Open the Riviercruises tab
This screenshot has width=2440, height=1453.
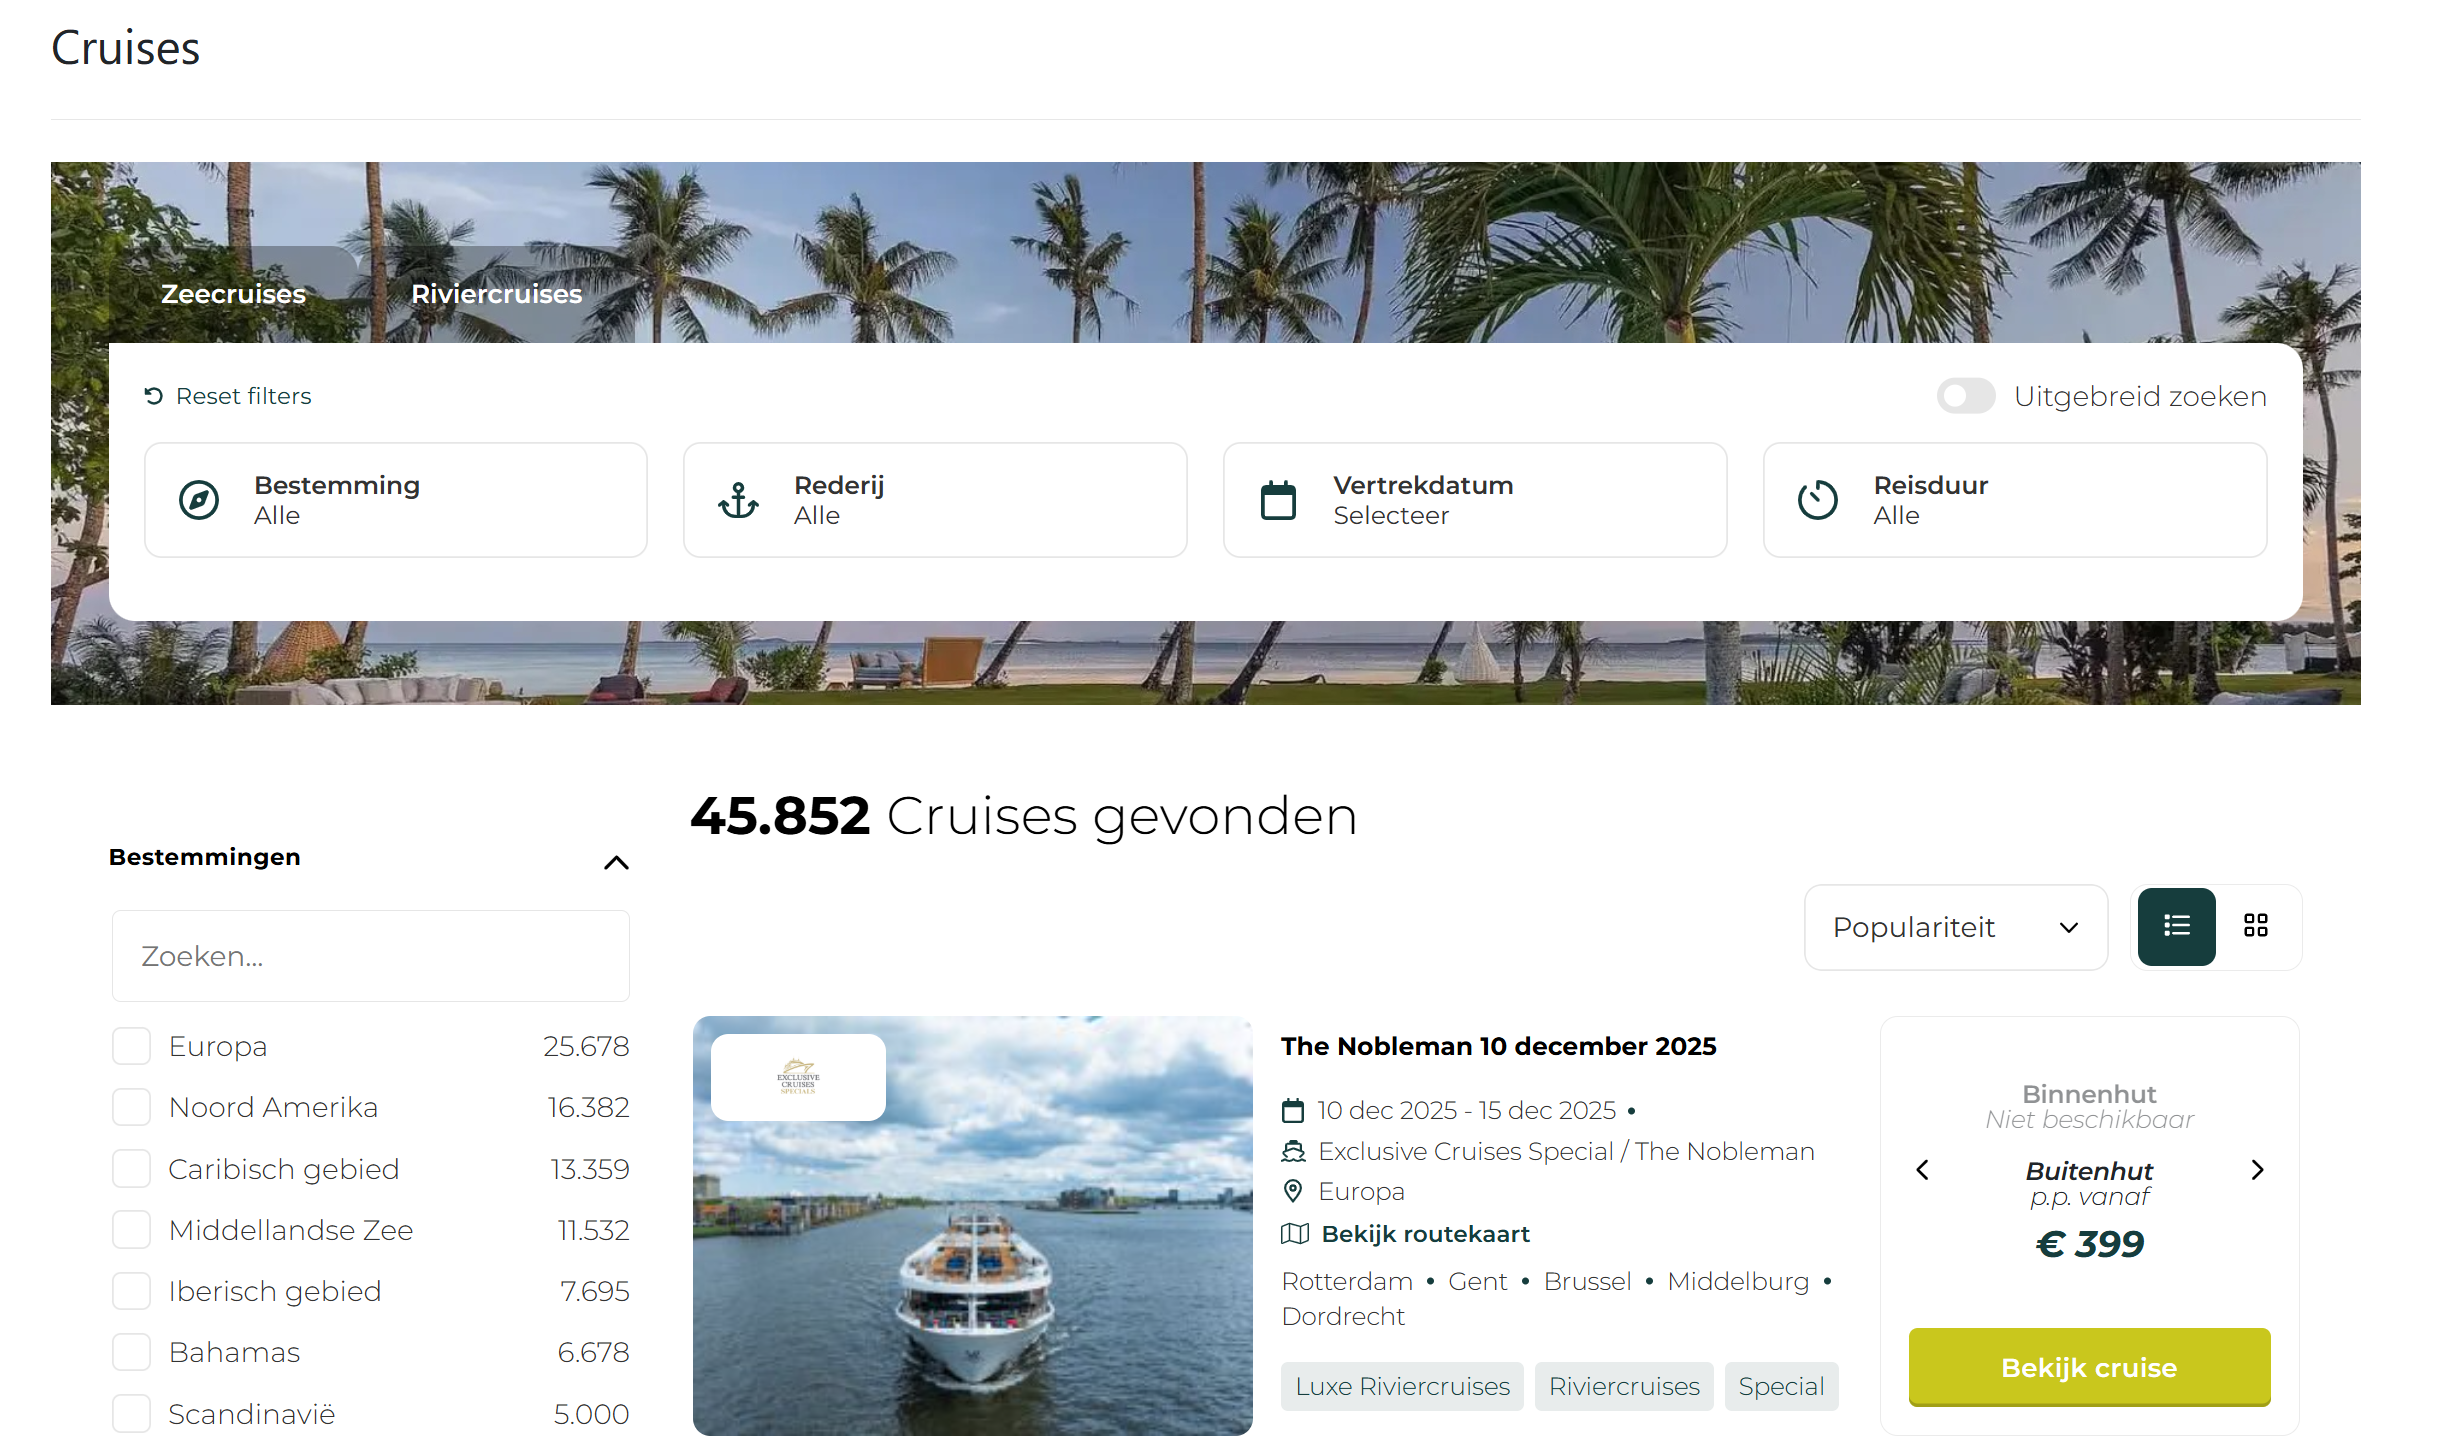click(x=497, y=293)
